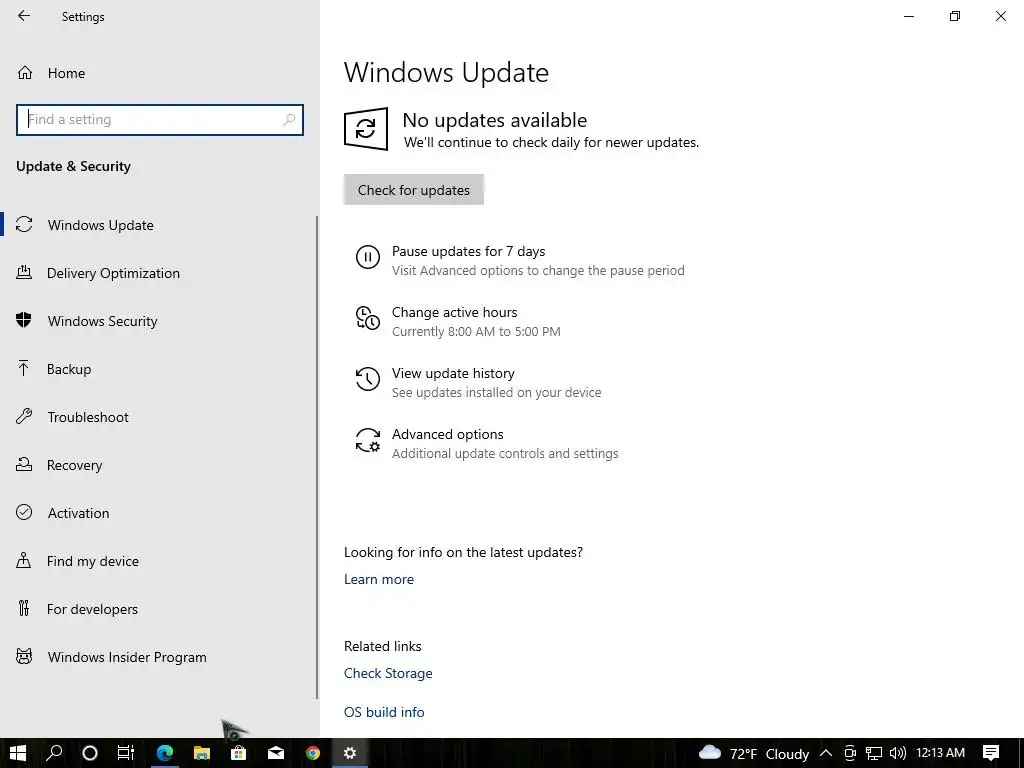Image resolution: width=1024 pixels, height=768 pixels.
Task: Click the update history clock icon
Action: pos(368,379)
